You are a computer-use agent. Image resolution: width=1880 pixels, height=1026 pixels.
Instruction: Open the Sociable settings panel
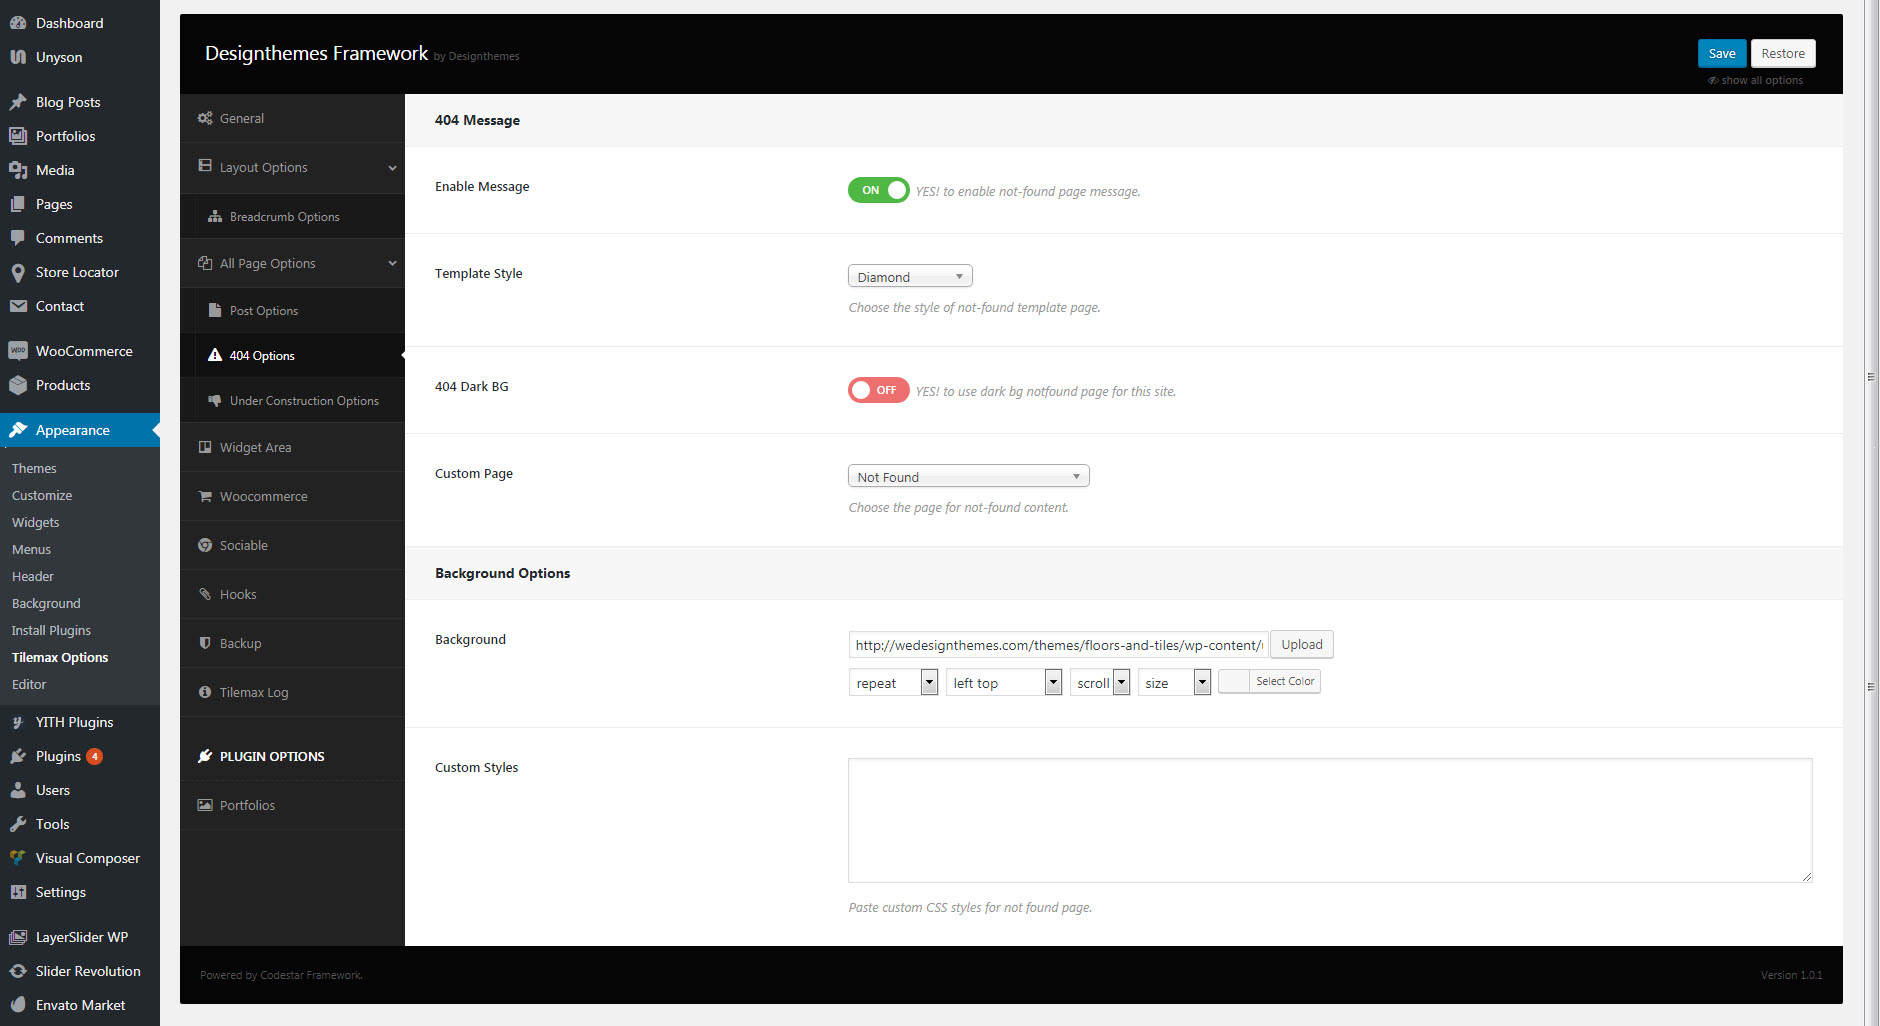point(243,545)
